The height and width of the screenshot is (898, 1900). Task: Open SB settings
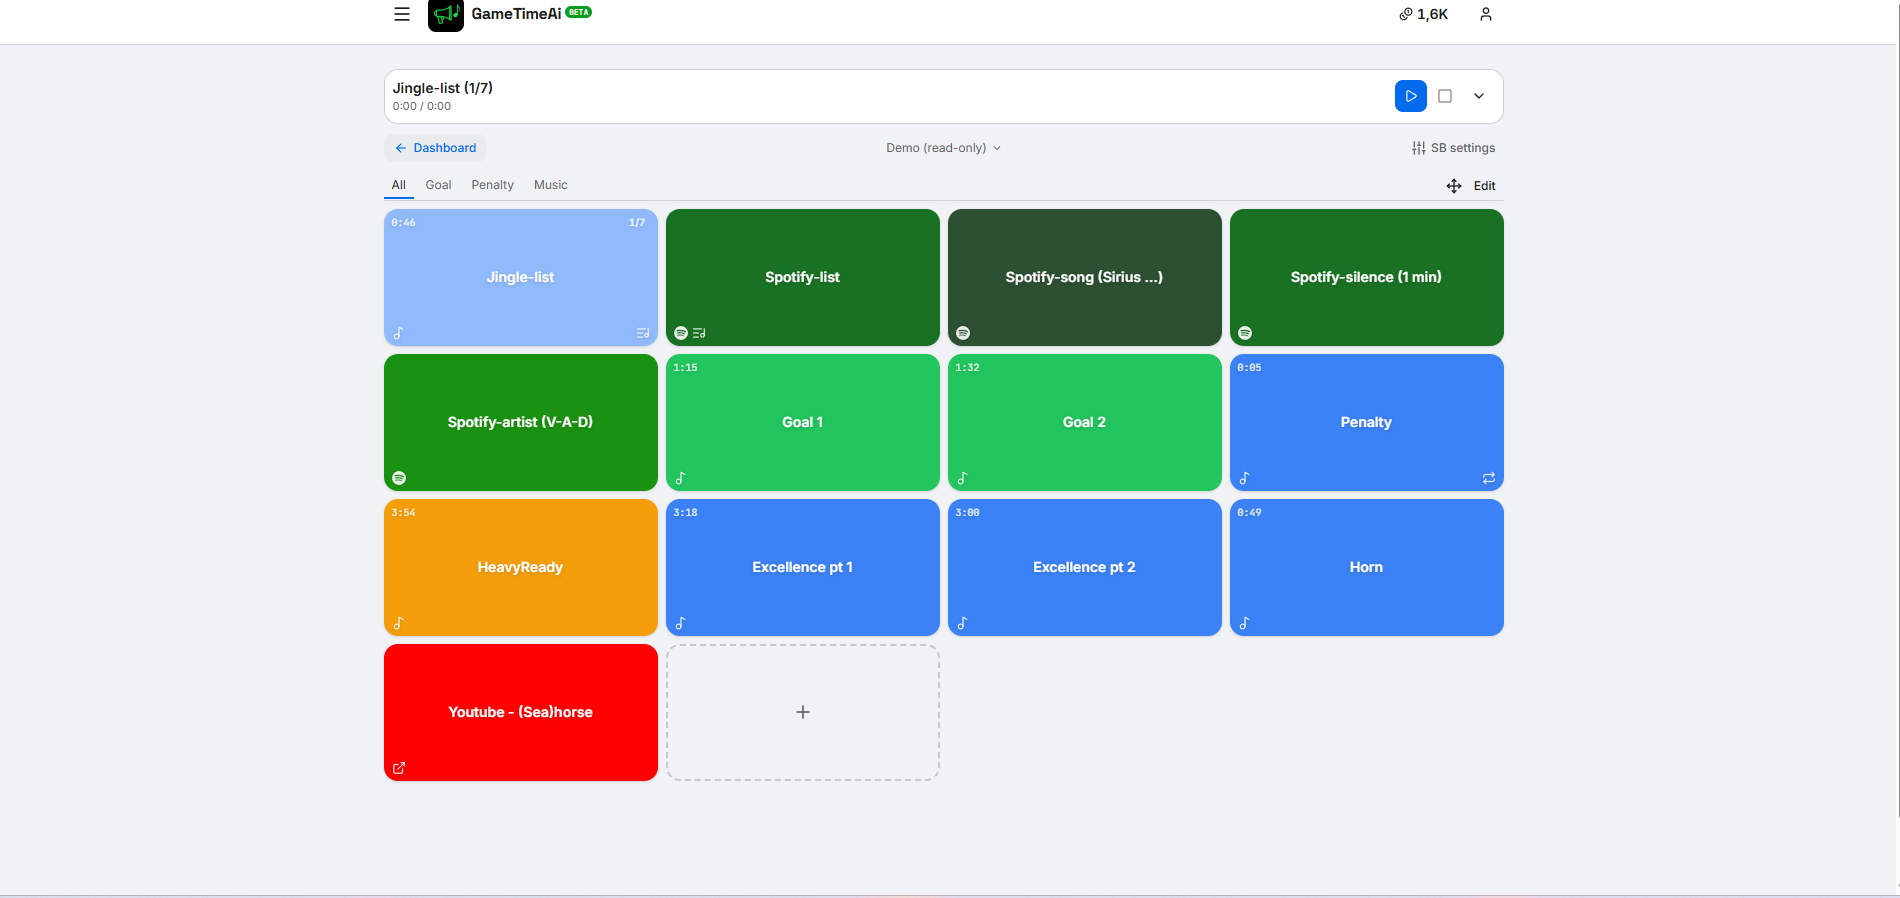(1453, 148)
